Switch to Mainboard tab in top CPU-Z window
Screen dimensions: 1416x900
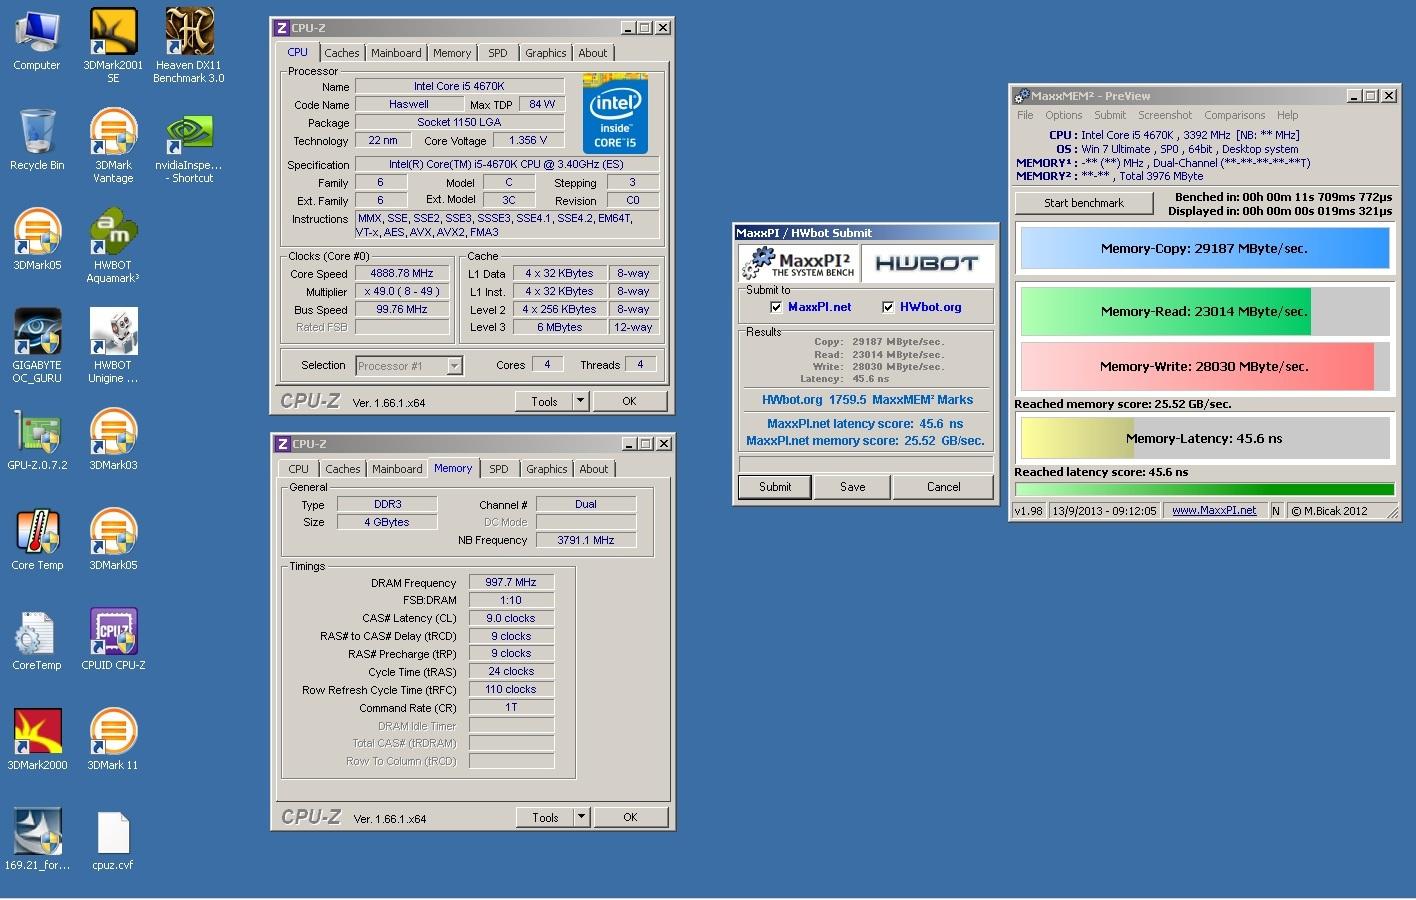pos(396,53)
